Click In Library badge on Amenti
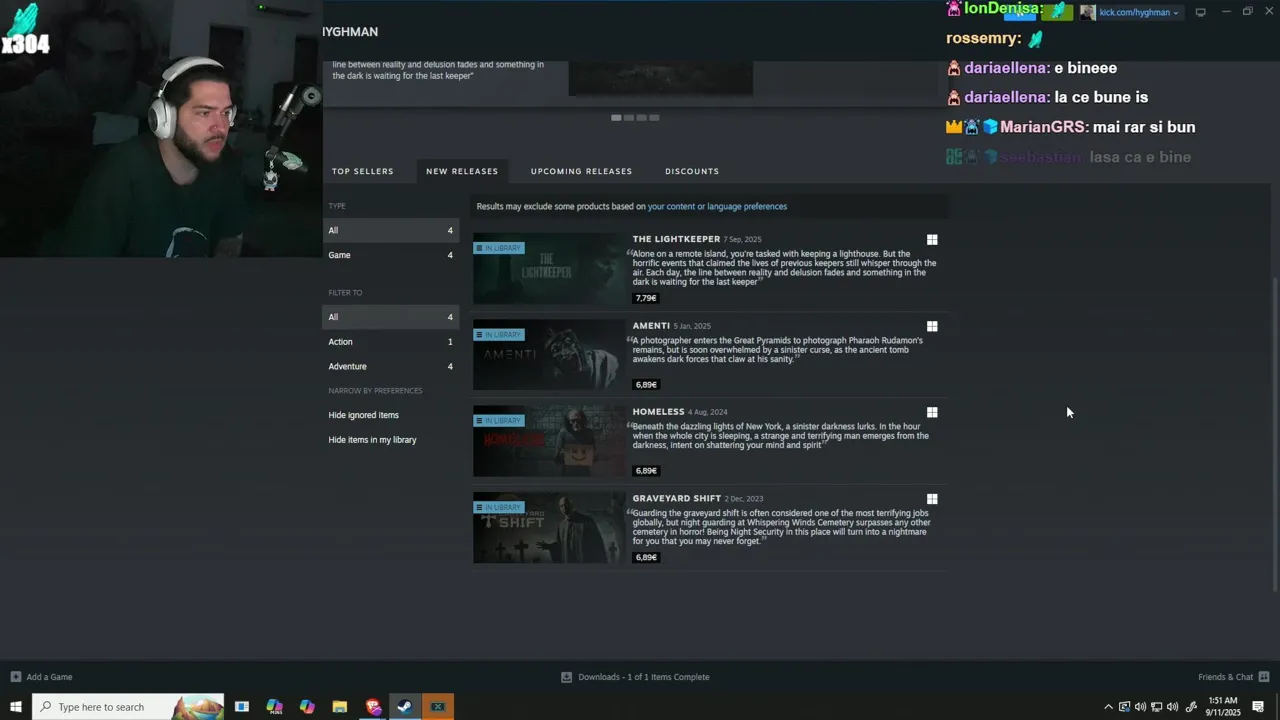The image size is (1280, 720). click(498, 335)
